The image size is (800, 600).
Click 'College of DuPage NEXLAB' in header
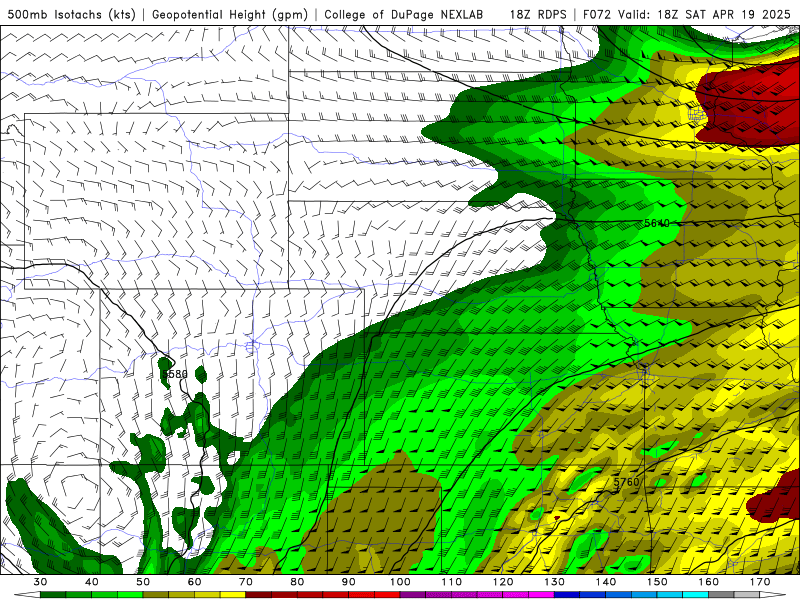(x=404, y=14)
